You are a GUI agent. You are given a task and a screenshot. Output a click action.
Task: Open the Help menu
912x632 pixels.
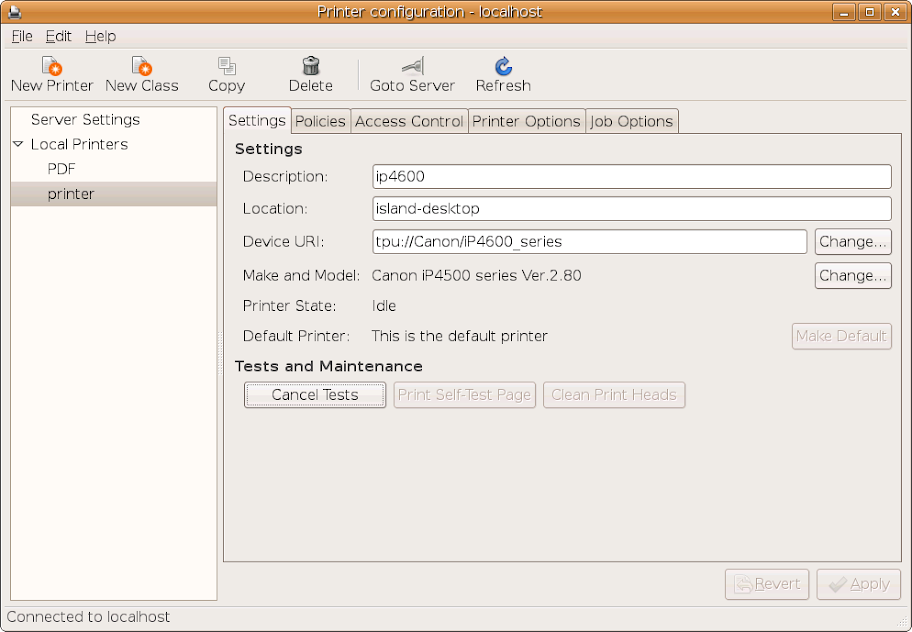(100, 36)
